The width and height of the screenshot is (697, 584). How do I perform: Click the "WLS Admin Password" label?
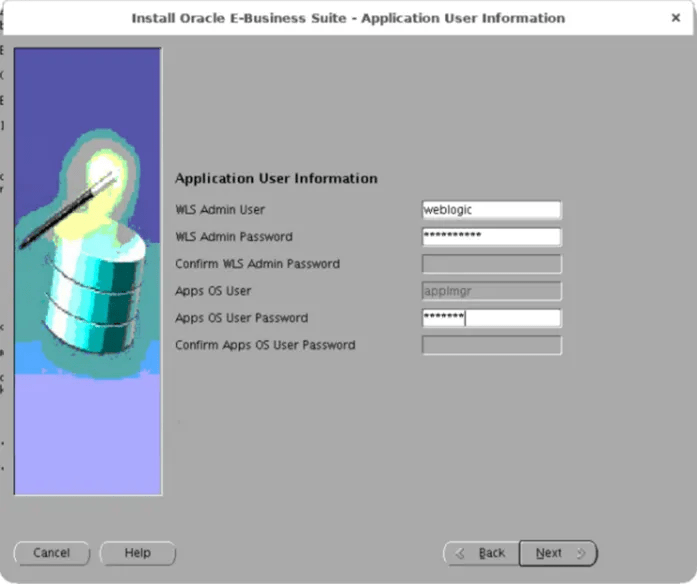click(x=233, y=237)
